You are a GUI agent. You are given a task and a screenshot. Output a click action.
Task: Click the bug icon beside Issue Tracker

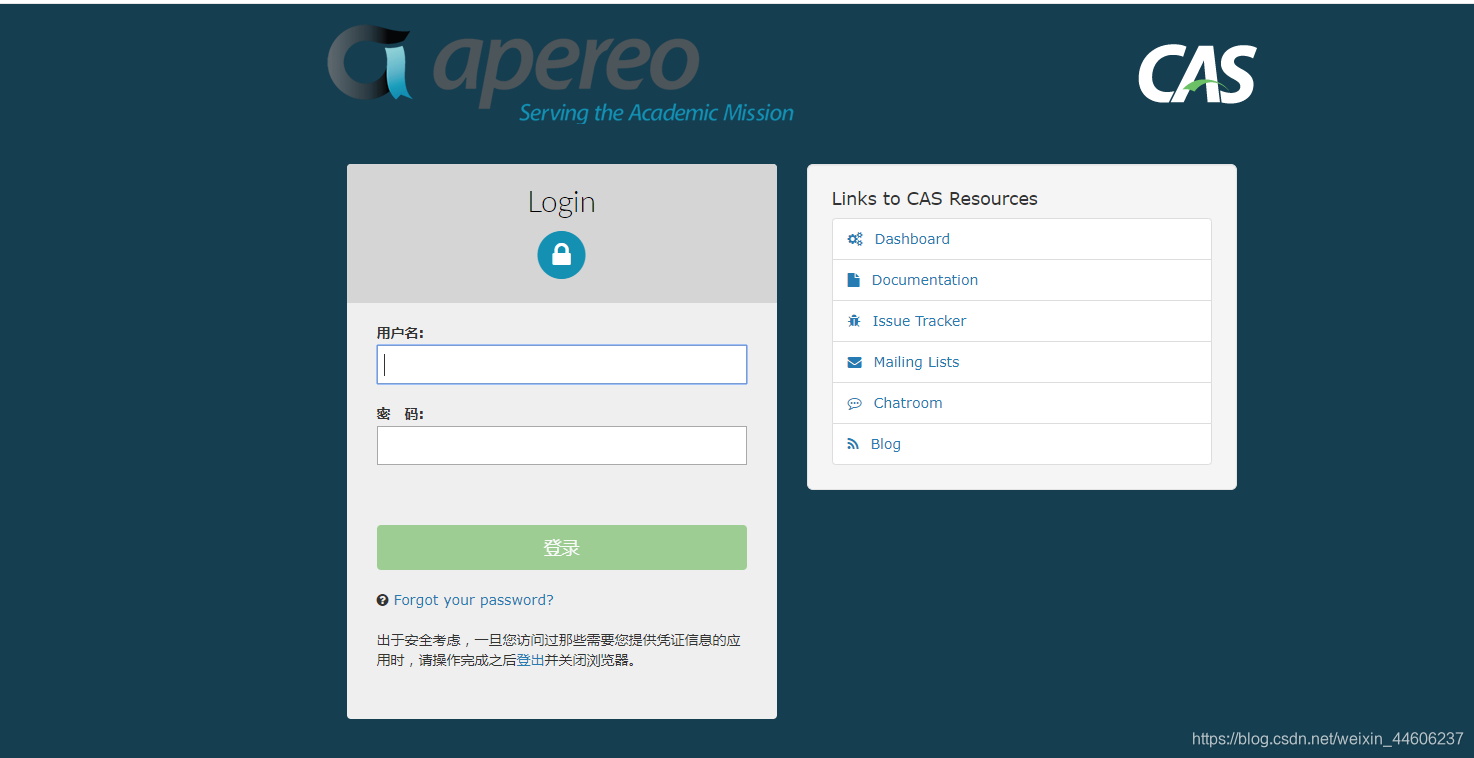click(x=855, y=321)
